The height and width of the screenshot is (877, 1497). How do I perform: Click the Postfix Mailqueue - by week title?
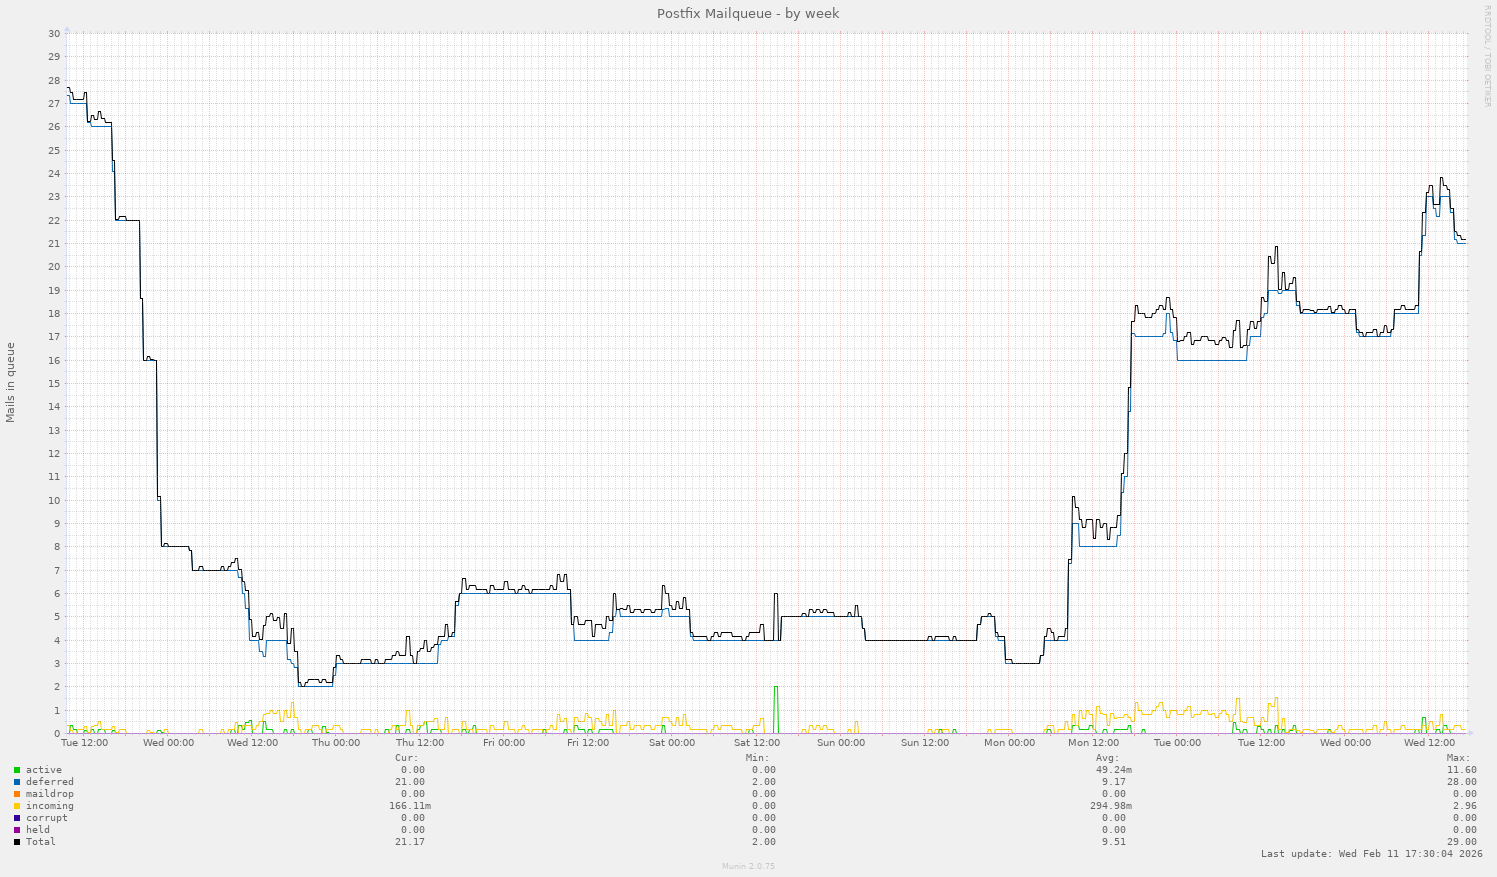point(748,13)
